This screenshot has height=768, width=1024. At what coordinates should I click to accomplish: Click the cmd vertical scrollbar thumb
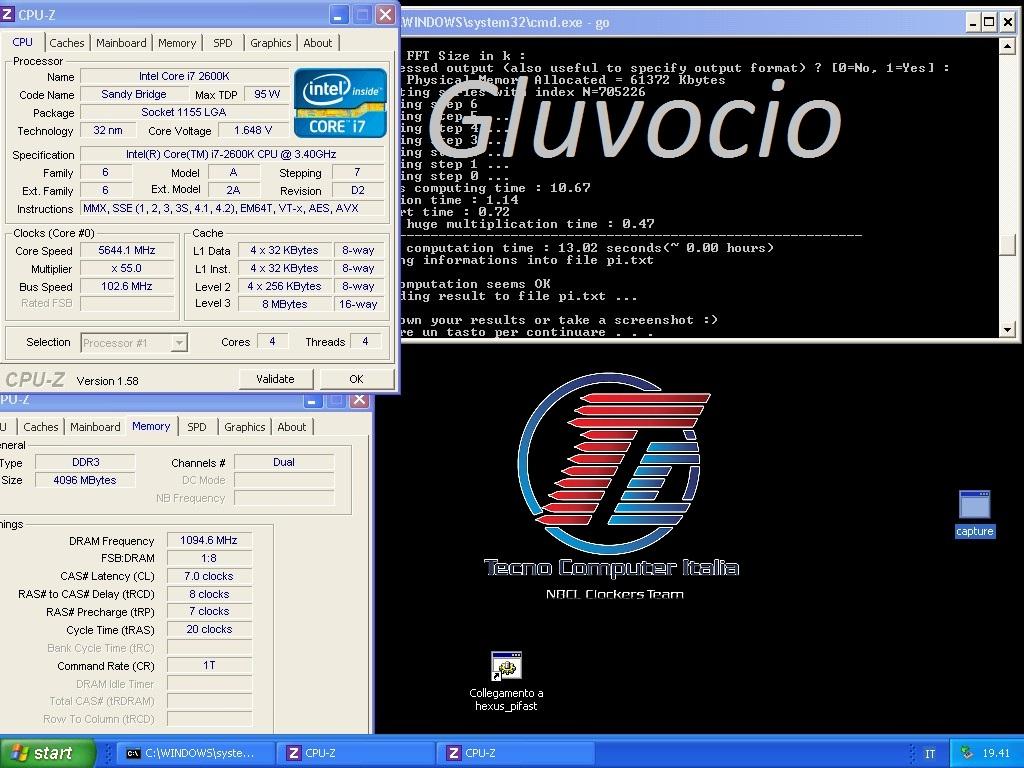point(1007,246)
